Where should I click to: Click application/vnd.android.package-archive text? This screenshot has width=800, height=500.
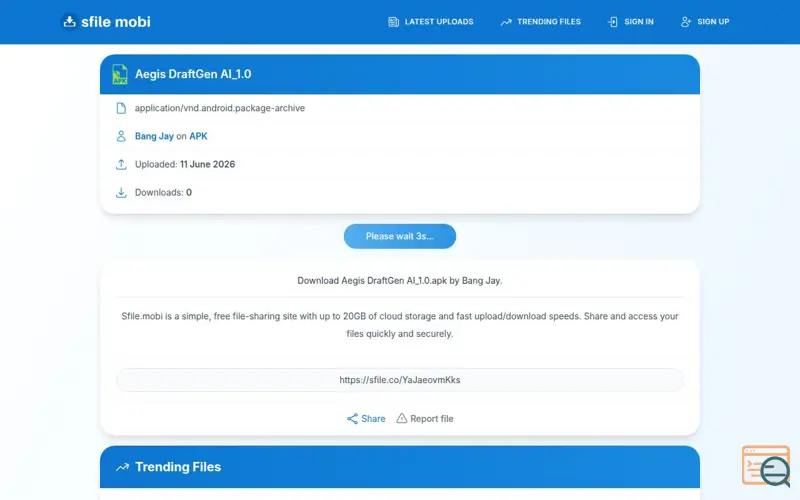(220, 108)
